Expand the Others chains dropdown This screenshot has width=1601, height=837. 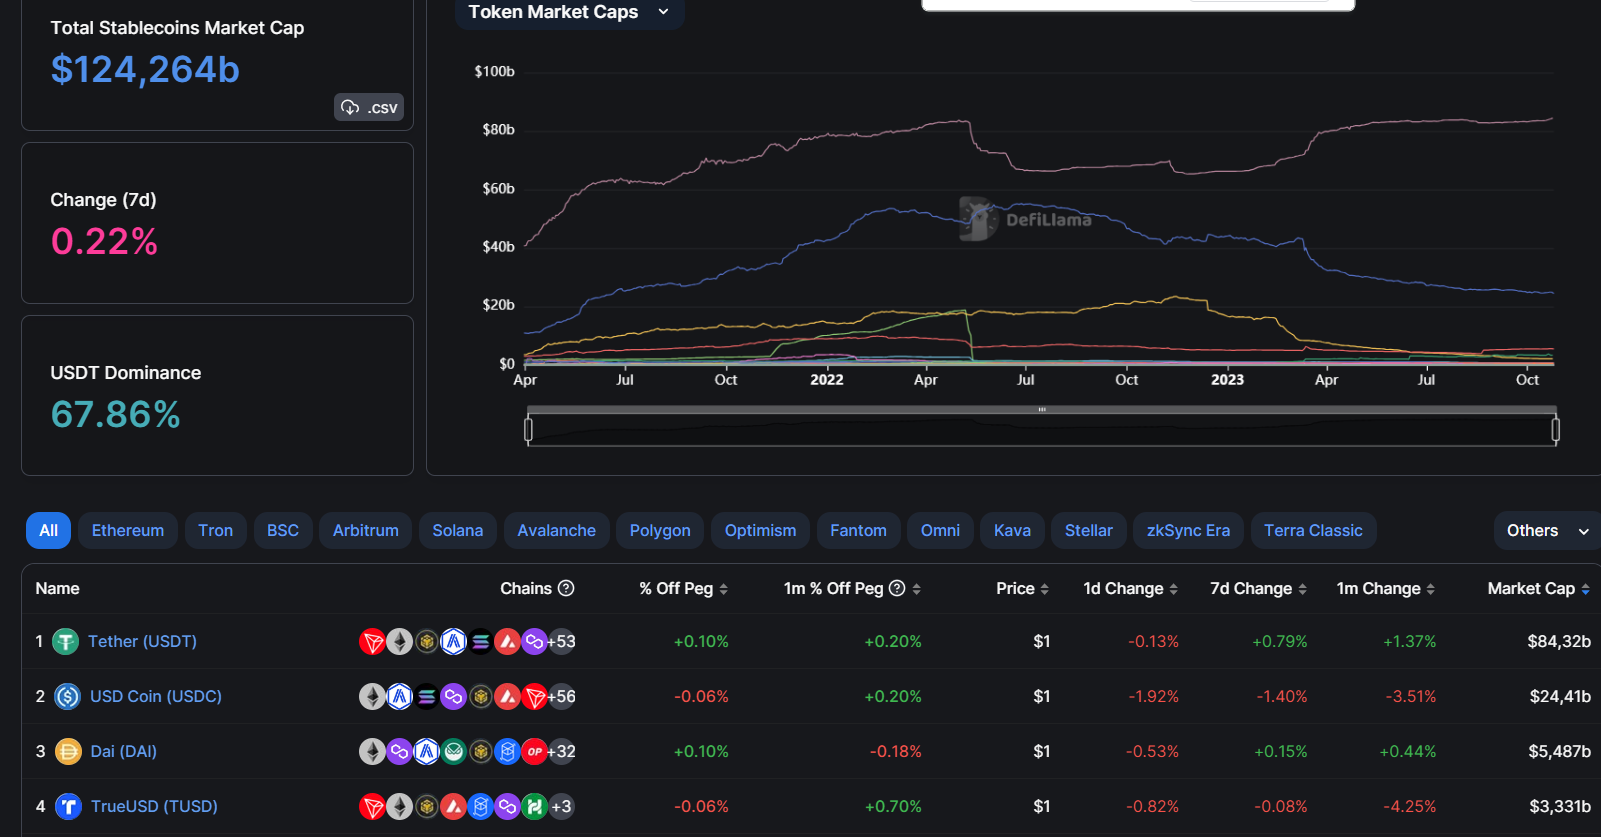point(1547,531)
